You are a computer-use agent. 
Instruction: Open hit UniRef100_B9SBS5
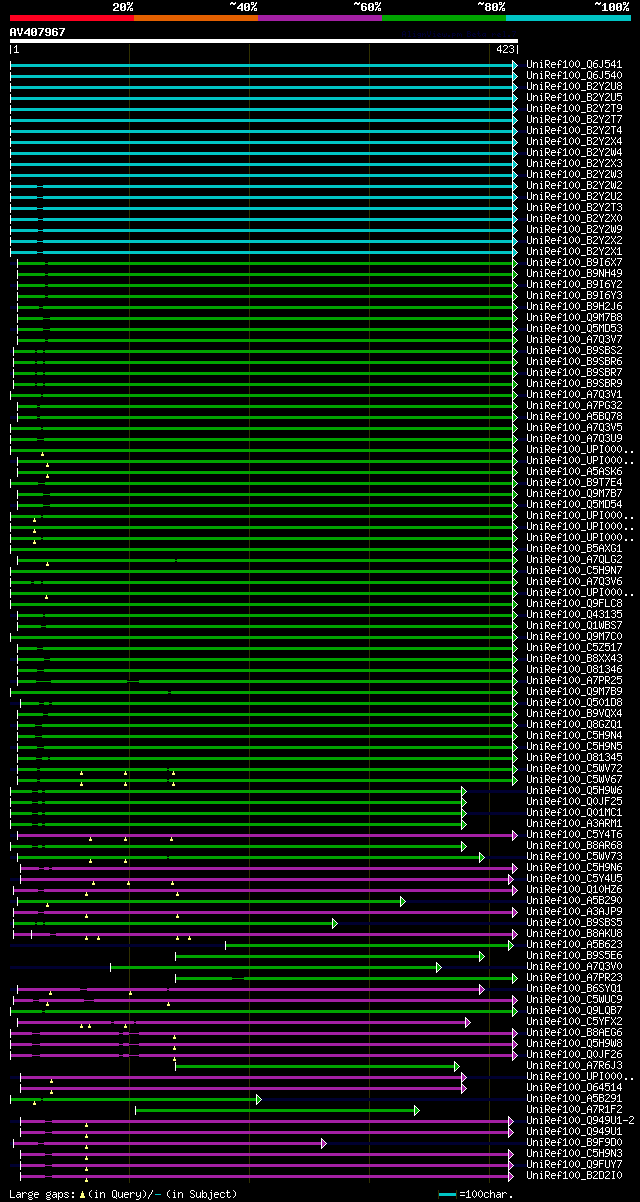point(575,922)
